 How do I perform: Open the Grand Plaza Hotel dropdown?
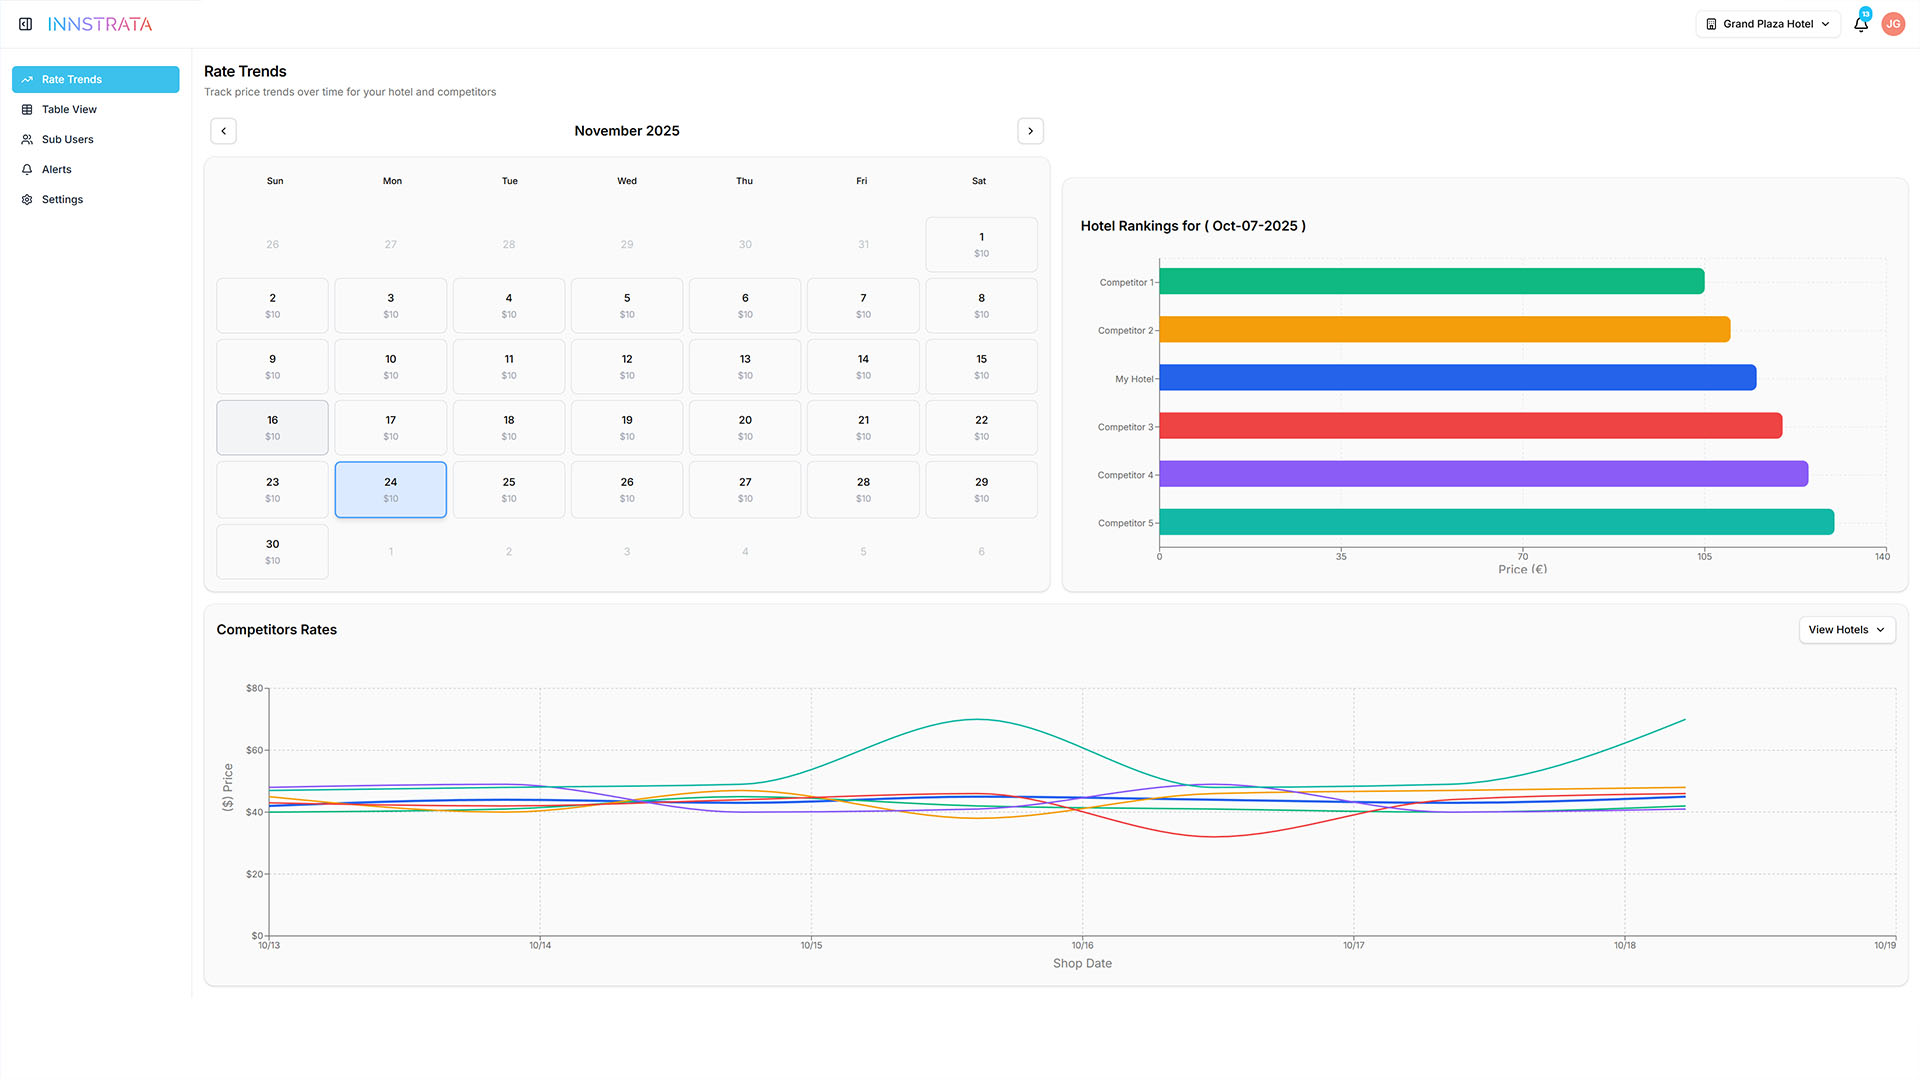[1767, 24]
